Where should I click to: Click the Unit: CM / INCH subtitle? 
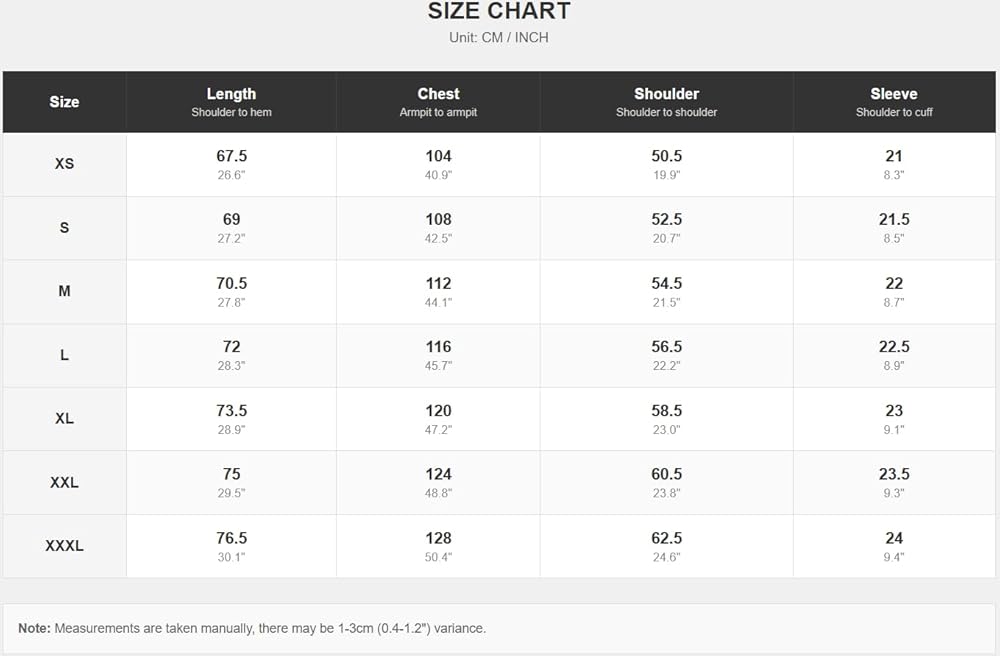[x=499, y=38]
